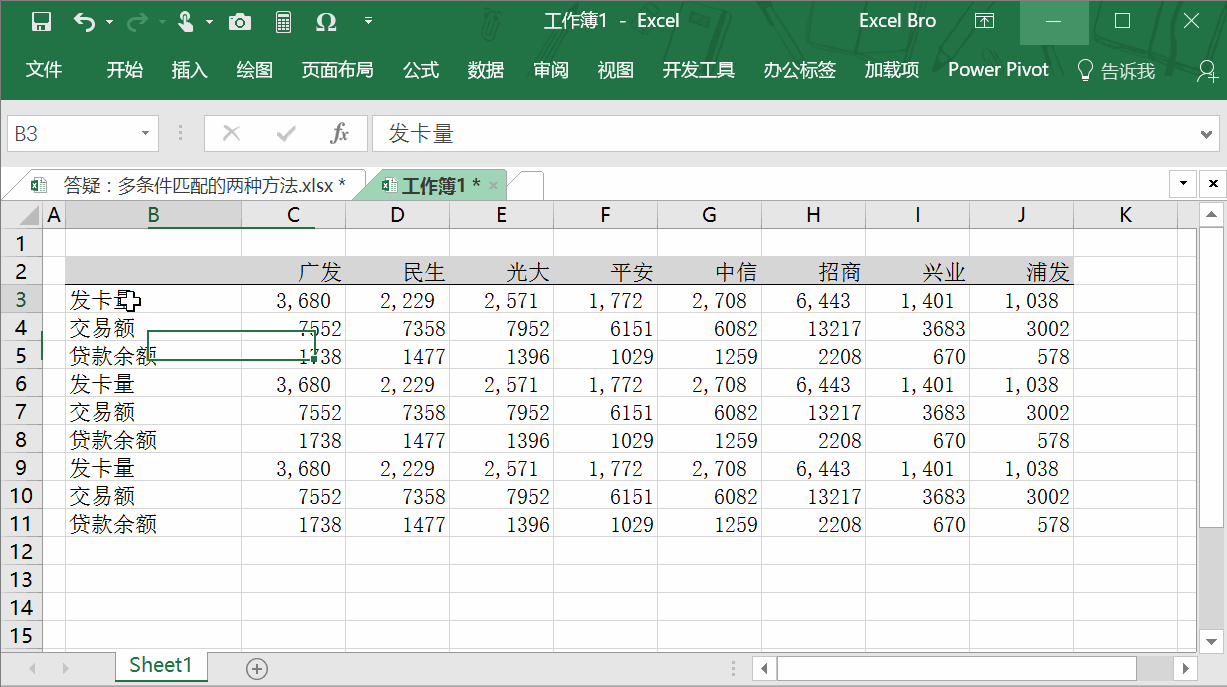Open the 加载项 ribbon tab
Viewport: 1227px width, 687px height.
pyautogui.click(x=892, y=70)
